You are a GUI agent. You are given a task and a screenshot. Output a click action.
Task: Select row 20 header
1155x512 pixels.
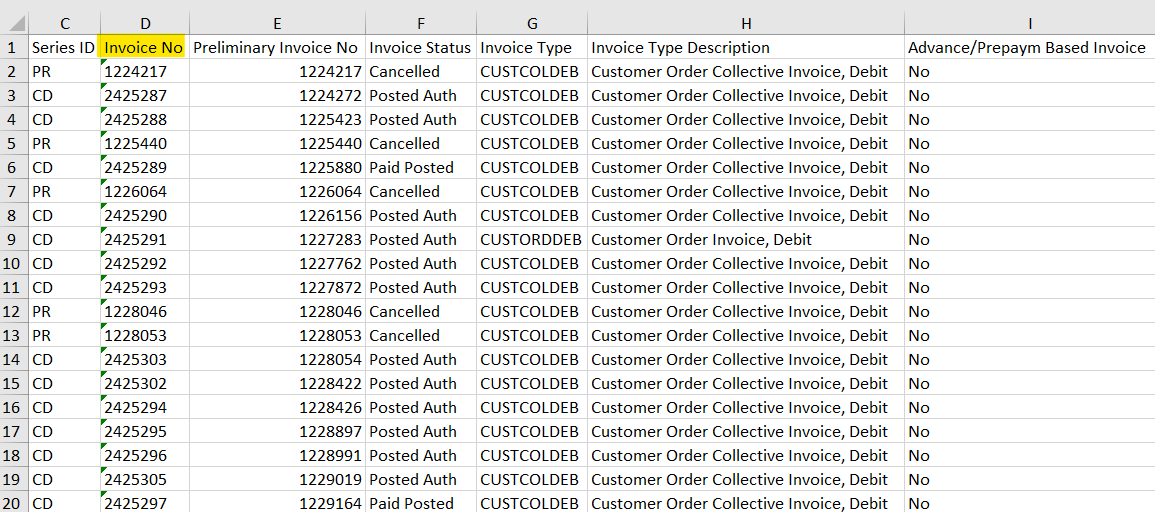coord(14,503)
